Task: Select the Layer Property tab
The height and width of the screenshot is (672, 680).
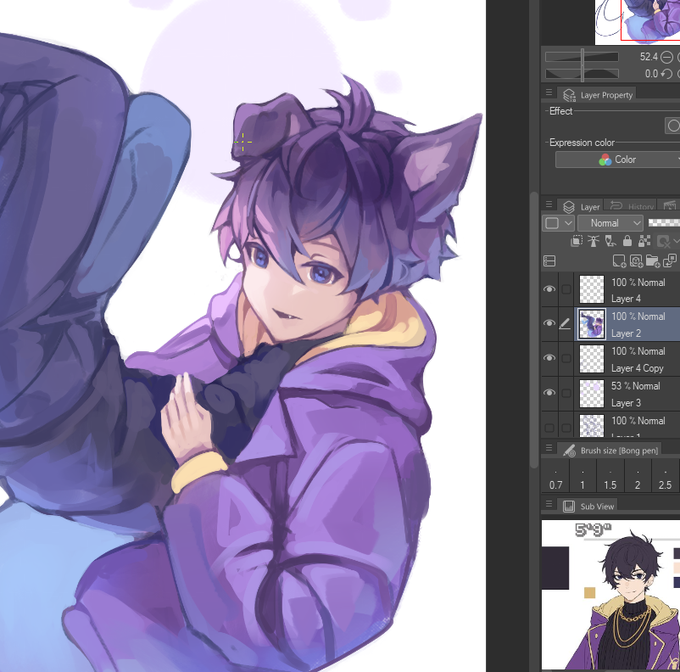Action: coord(597,95)
